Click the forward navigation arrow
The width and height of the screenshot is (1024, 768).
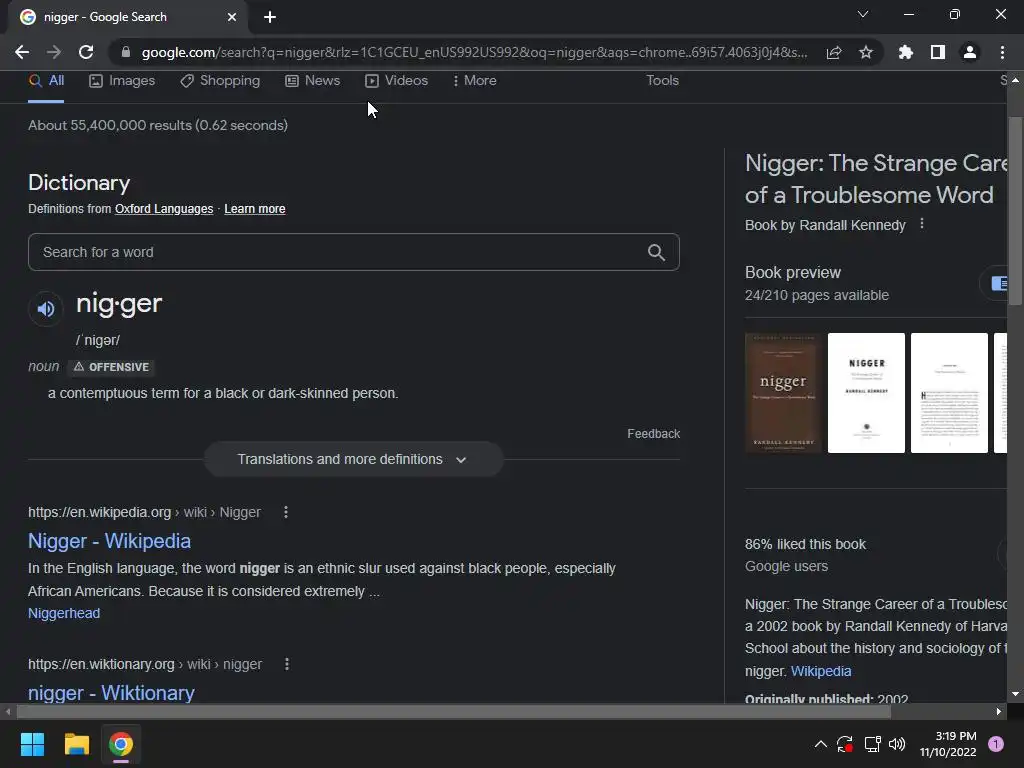54,52
